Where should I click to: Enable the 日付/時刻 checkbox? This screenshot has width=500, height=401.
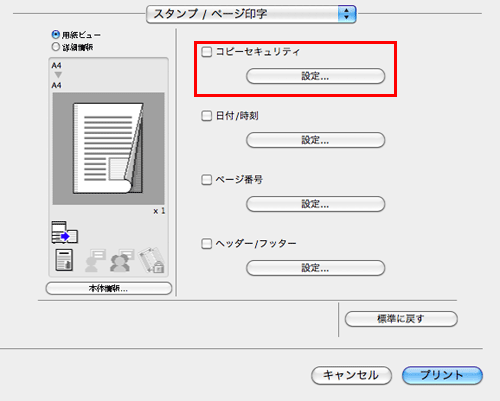(207, 116)
